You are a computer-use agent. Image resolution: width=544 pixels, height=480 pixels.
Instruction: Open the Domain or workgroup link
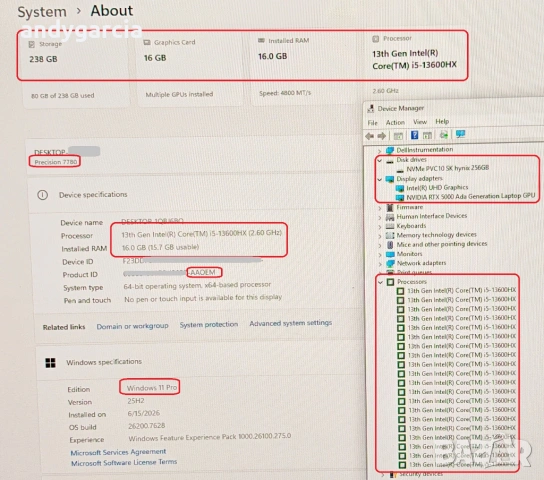[x=132, y=326]
